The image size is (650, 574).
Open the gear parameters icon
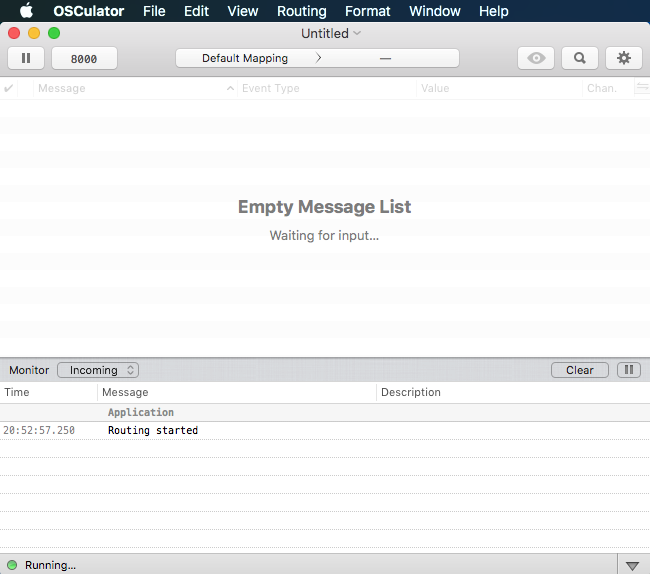624,58
